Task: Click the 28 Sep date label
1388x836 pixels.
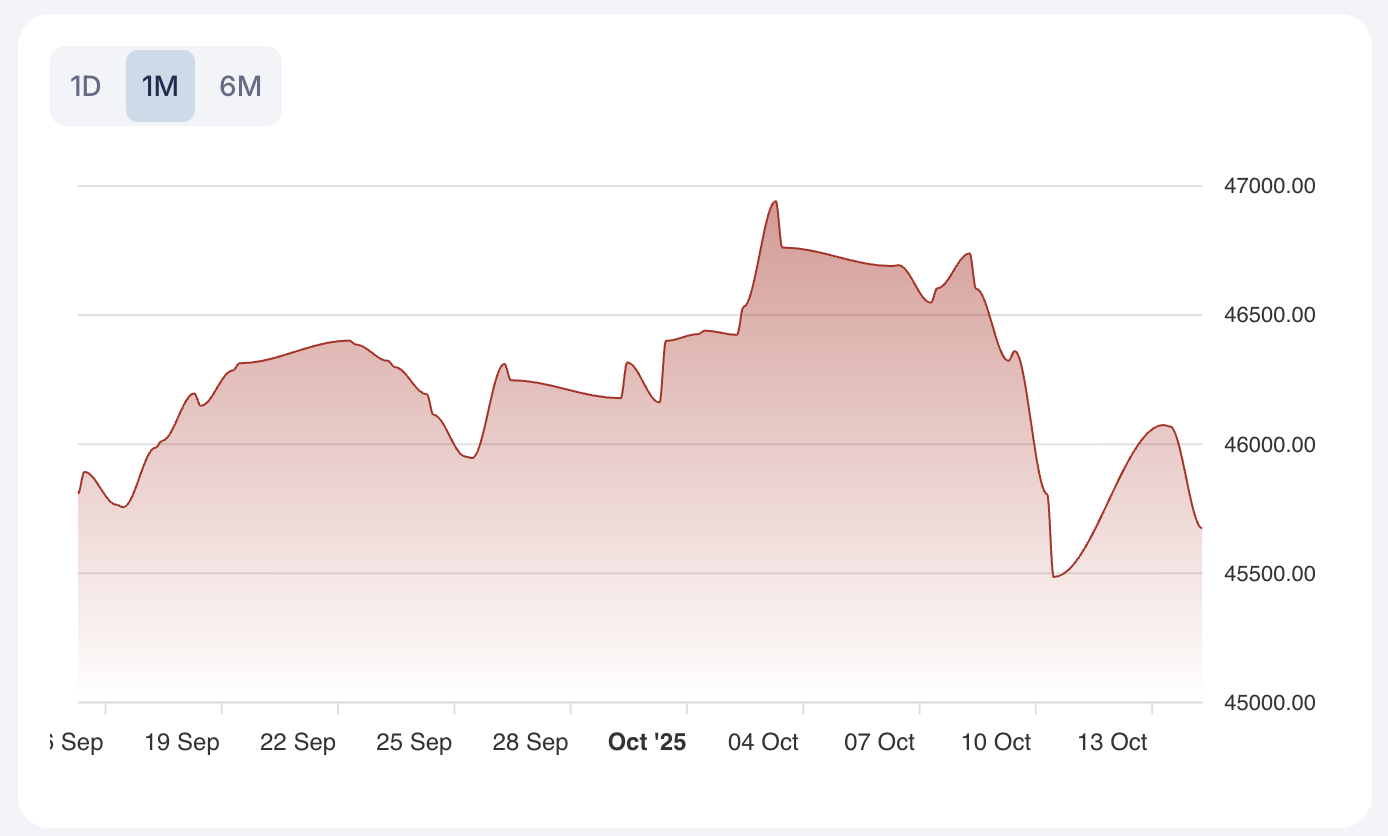Action: click(531, 742)
